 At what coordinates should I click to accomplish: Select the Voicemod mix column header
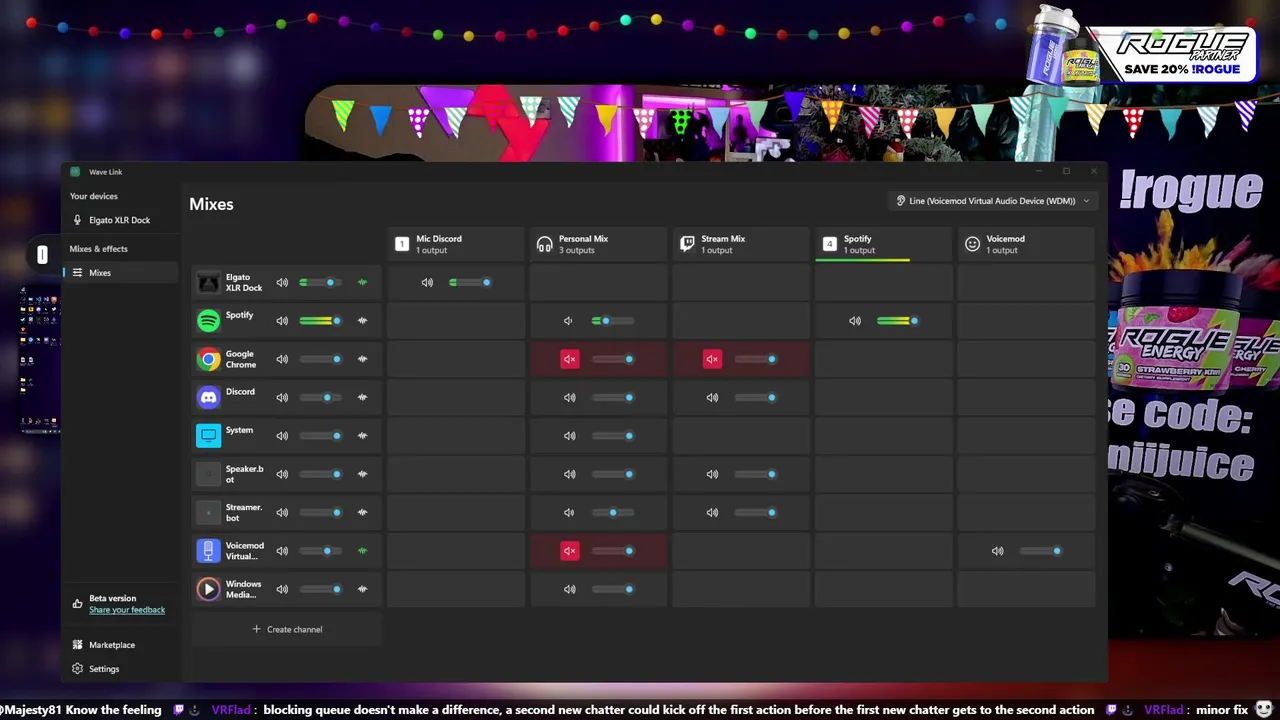pos(1026,244)
